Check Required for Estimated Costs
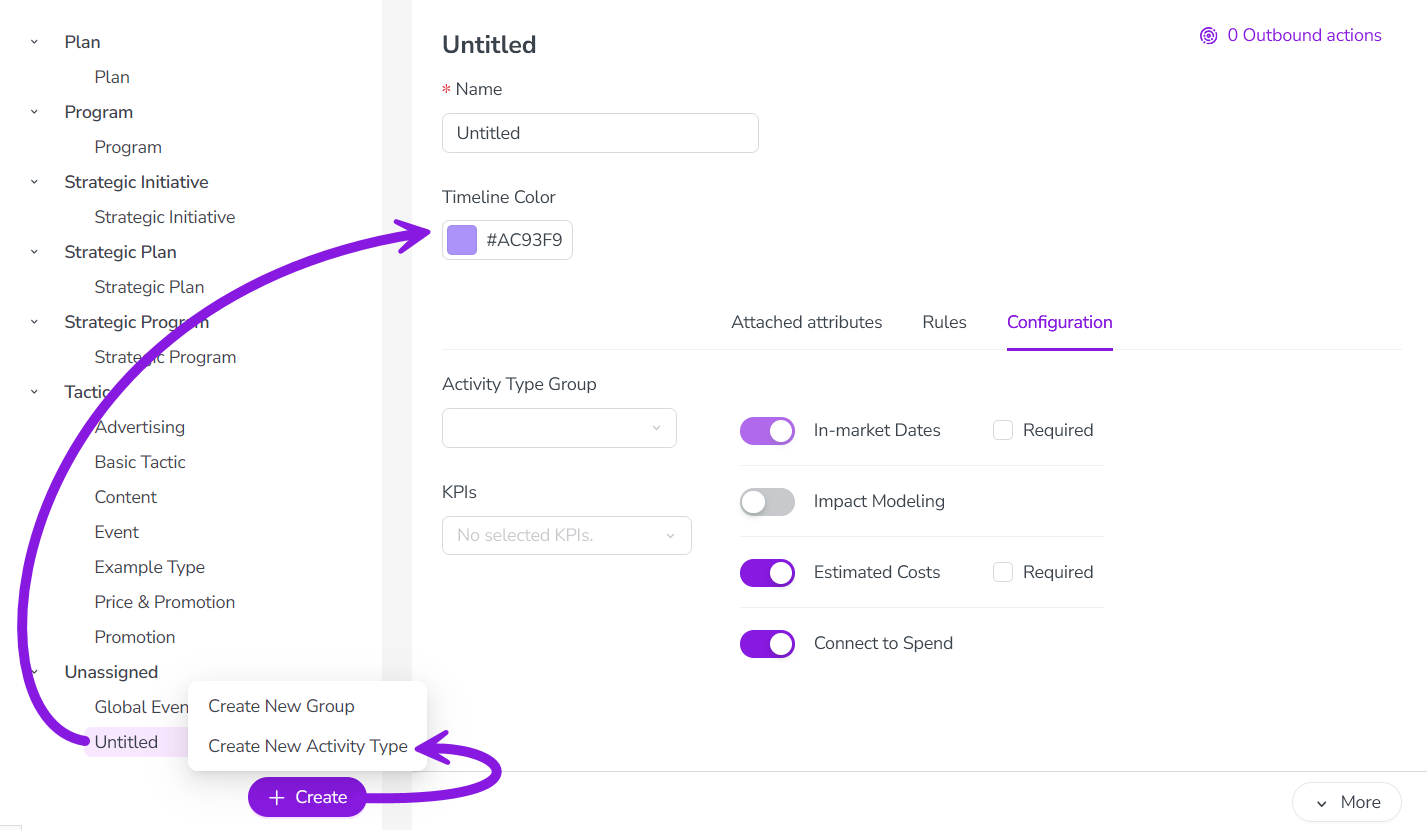Screen dimensions: 1427x830 [x=1003, y=572]
